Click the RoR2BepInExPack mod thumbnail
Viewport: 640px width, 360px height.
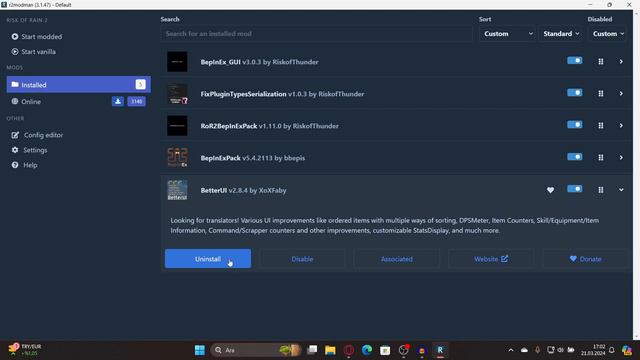177,126
